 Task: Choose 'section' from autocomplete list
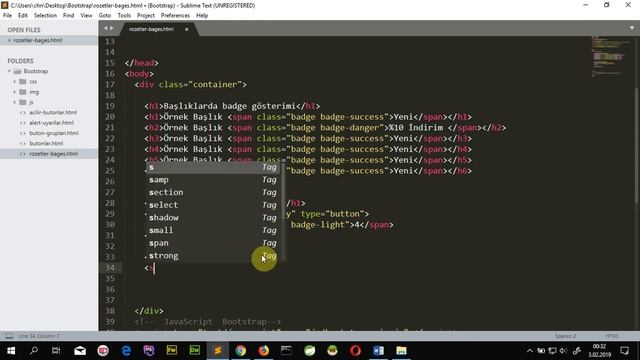[213, 193]
